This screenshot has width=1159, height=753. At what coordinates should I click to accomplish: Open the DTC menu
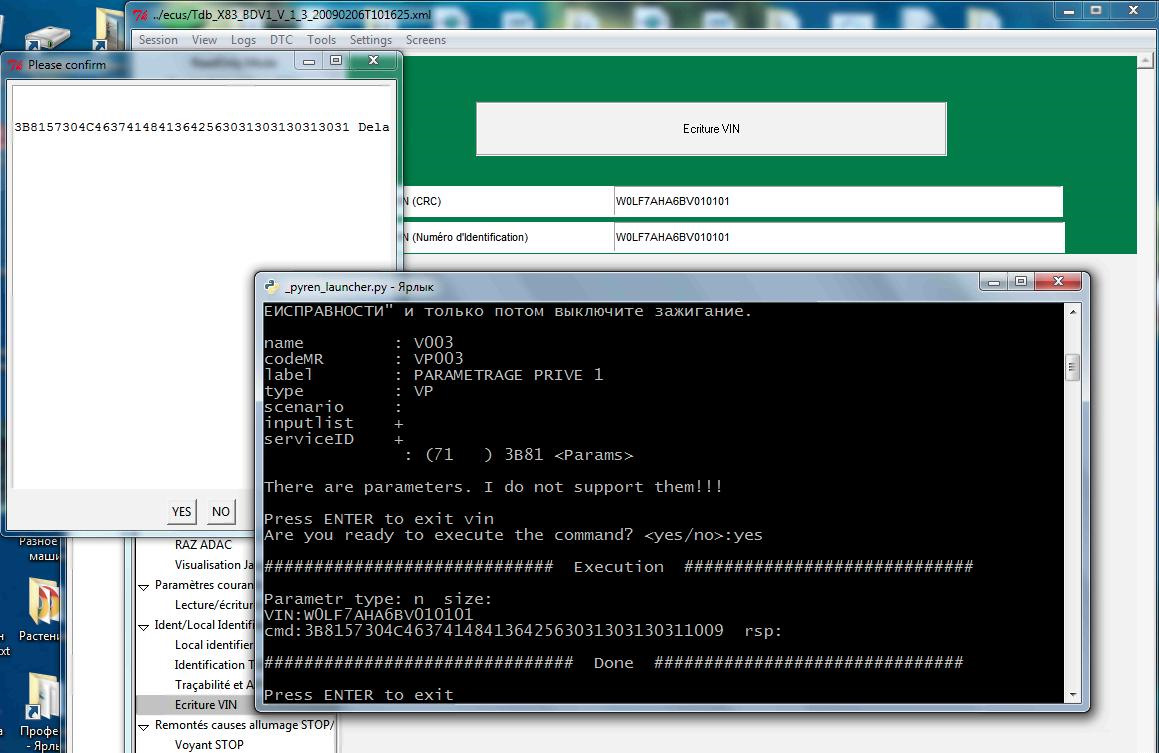[281, 40]
